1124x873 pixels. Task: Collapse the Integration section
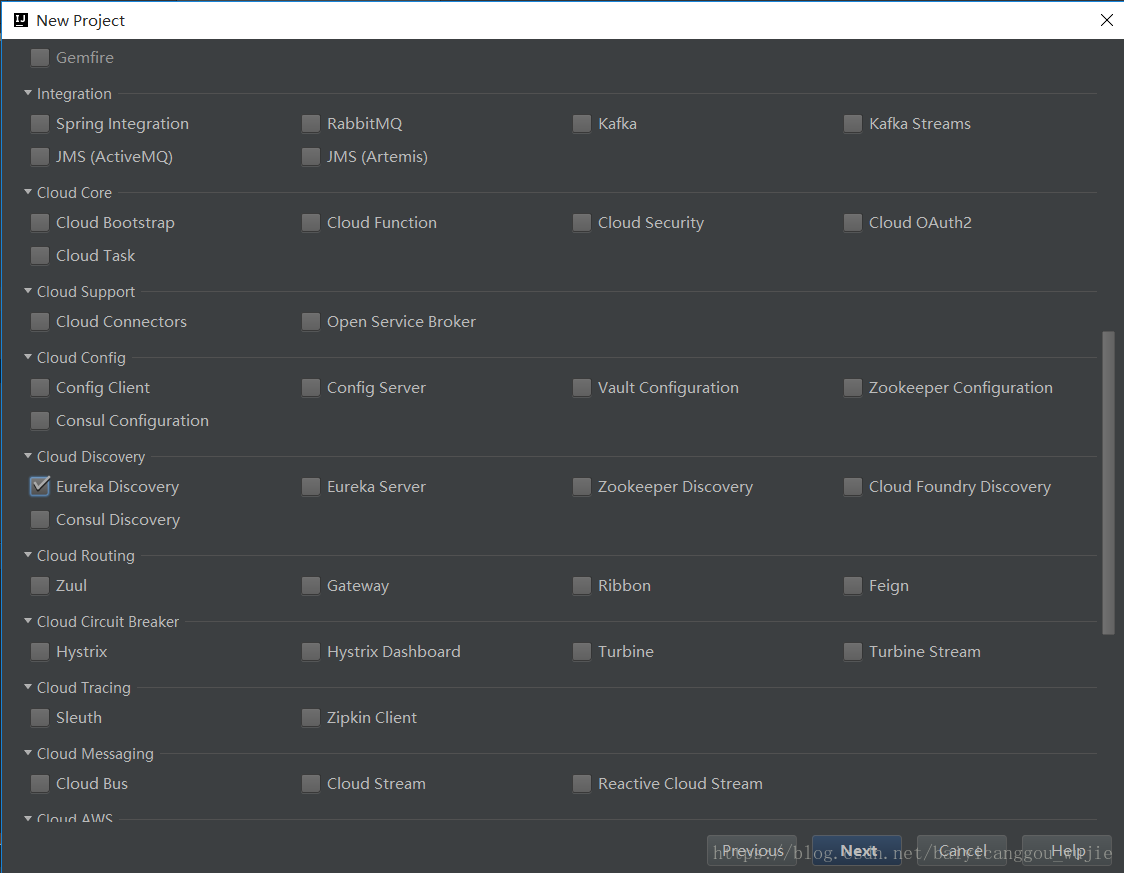click(28, 93)
